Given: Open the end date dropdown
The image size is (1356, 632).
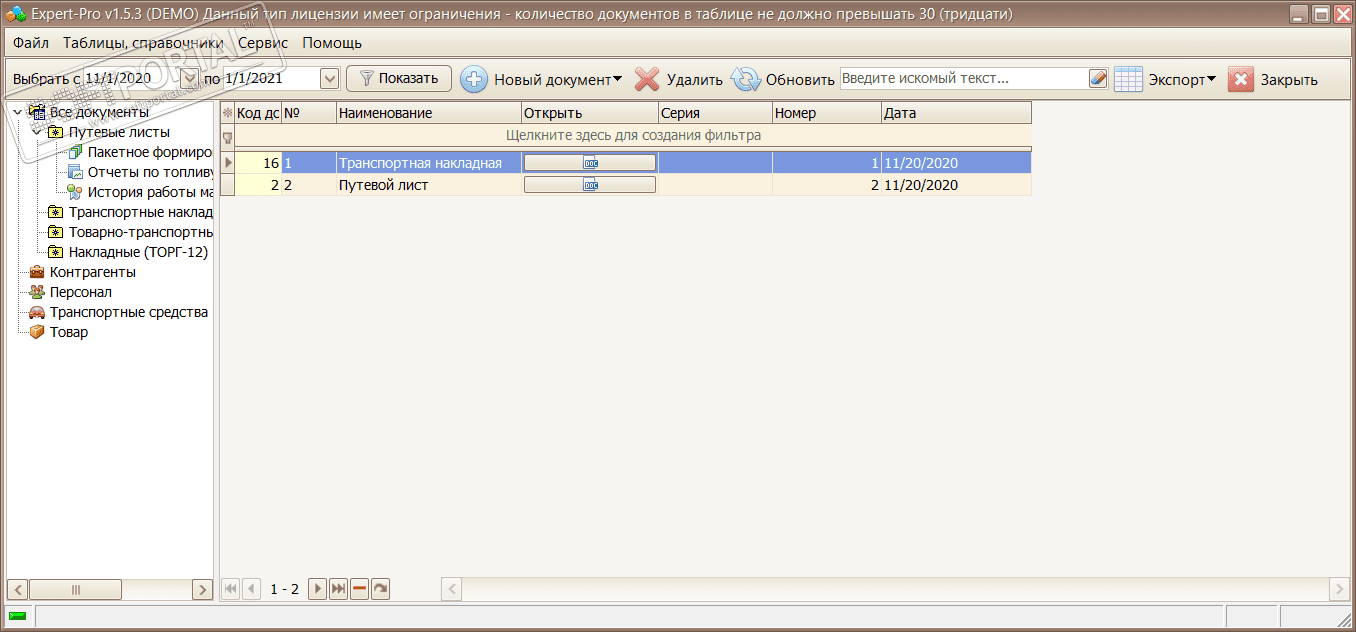Looking at the screenshot, I should click(x=330, y=78).
